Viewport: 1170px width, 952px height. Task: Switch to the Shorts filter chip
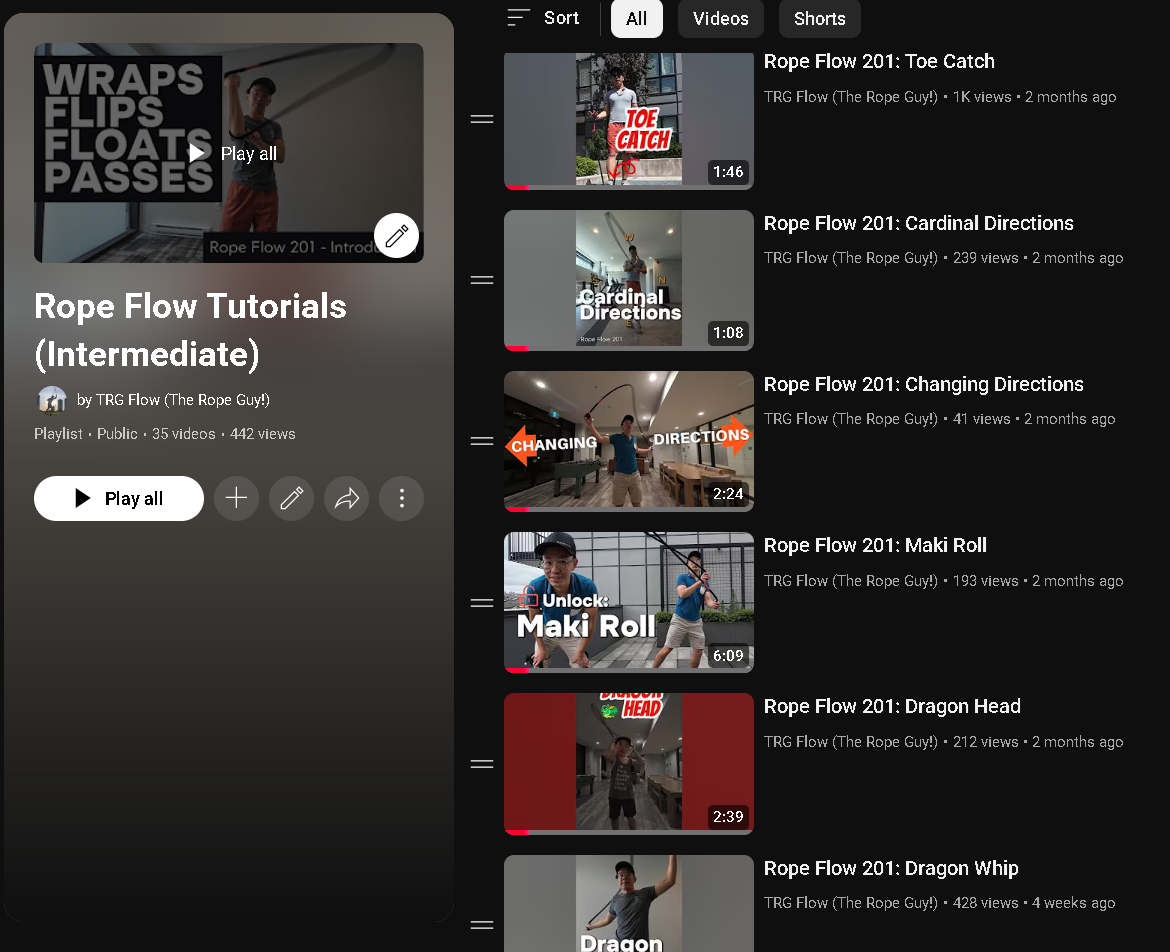tap(819, 19)
